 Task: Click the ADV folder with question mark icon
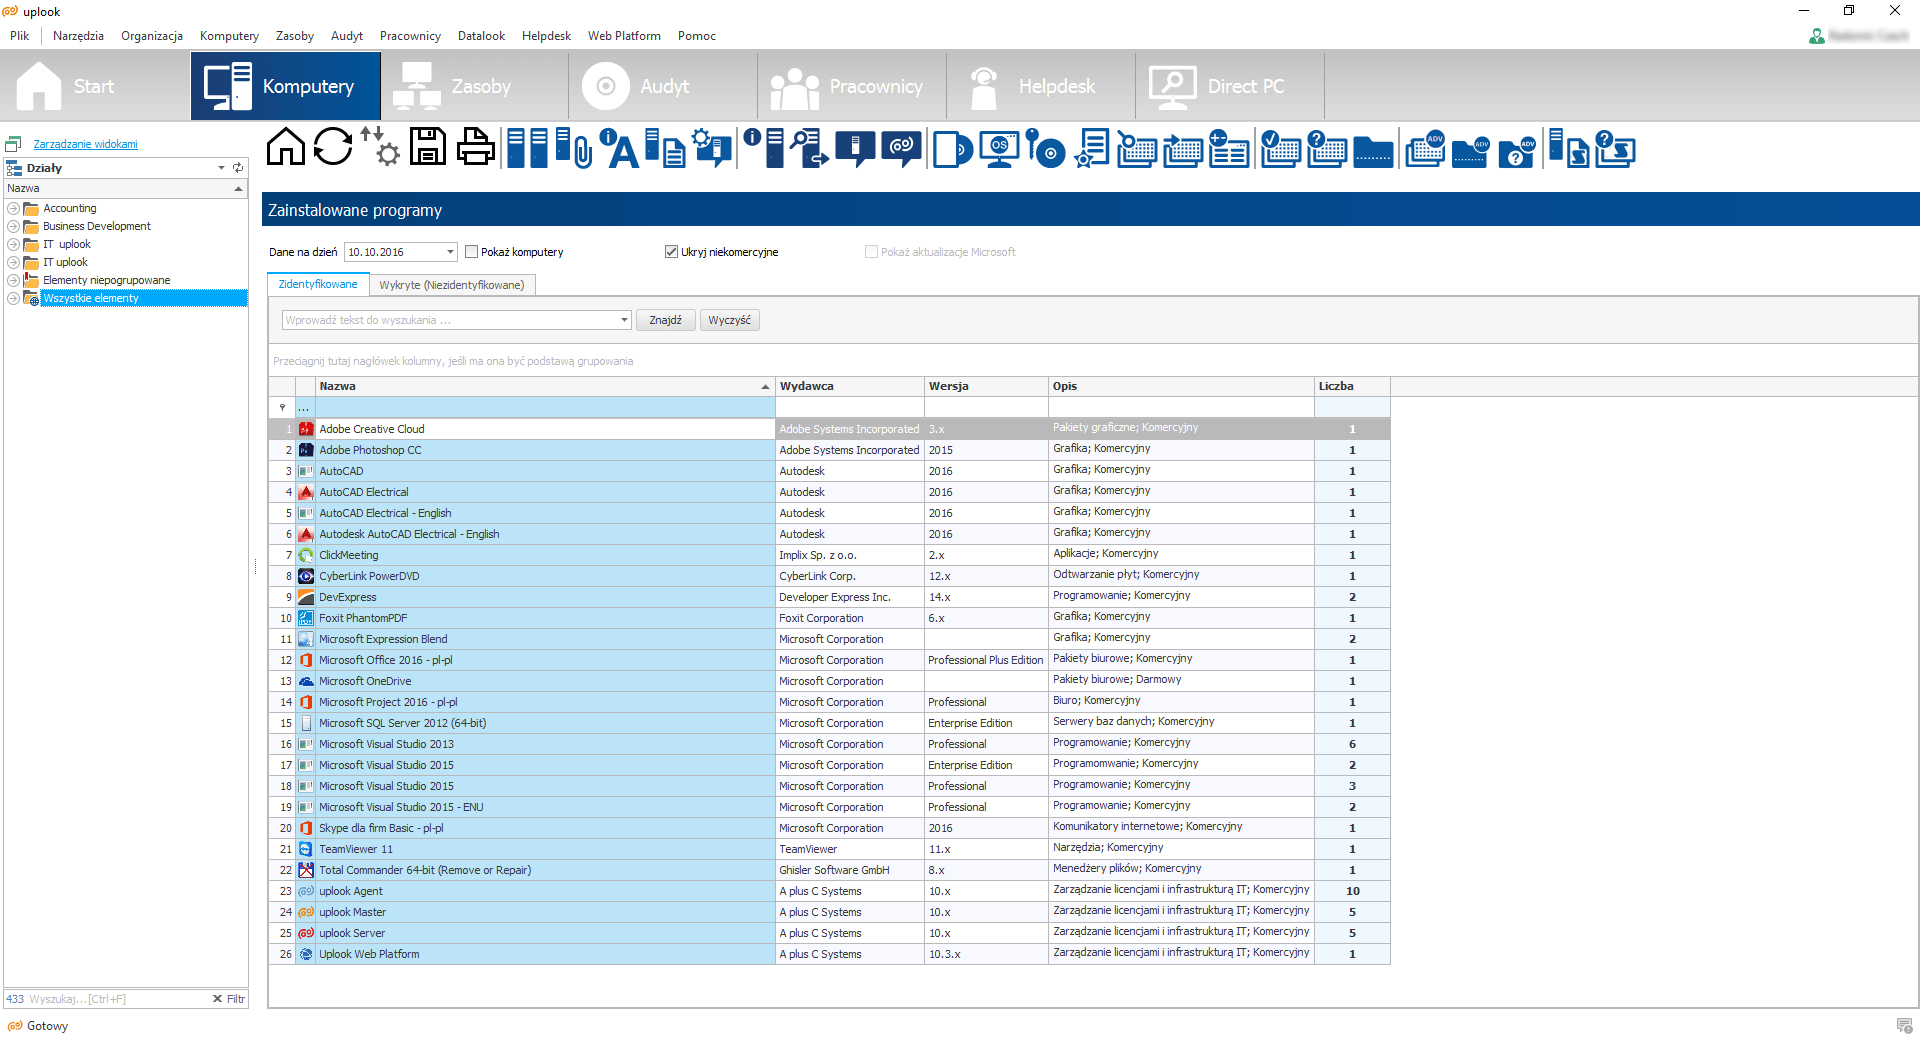1517,151
